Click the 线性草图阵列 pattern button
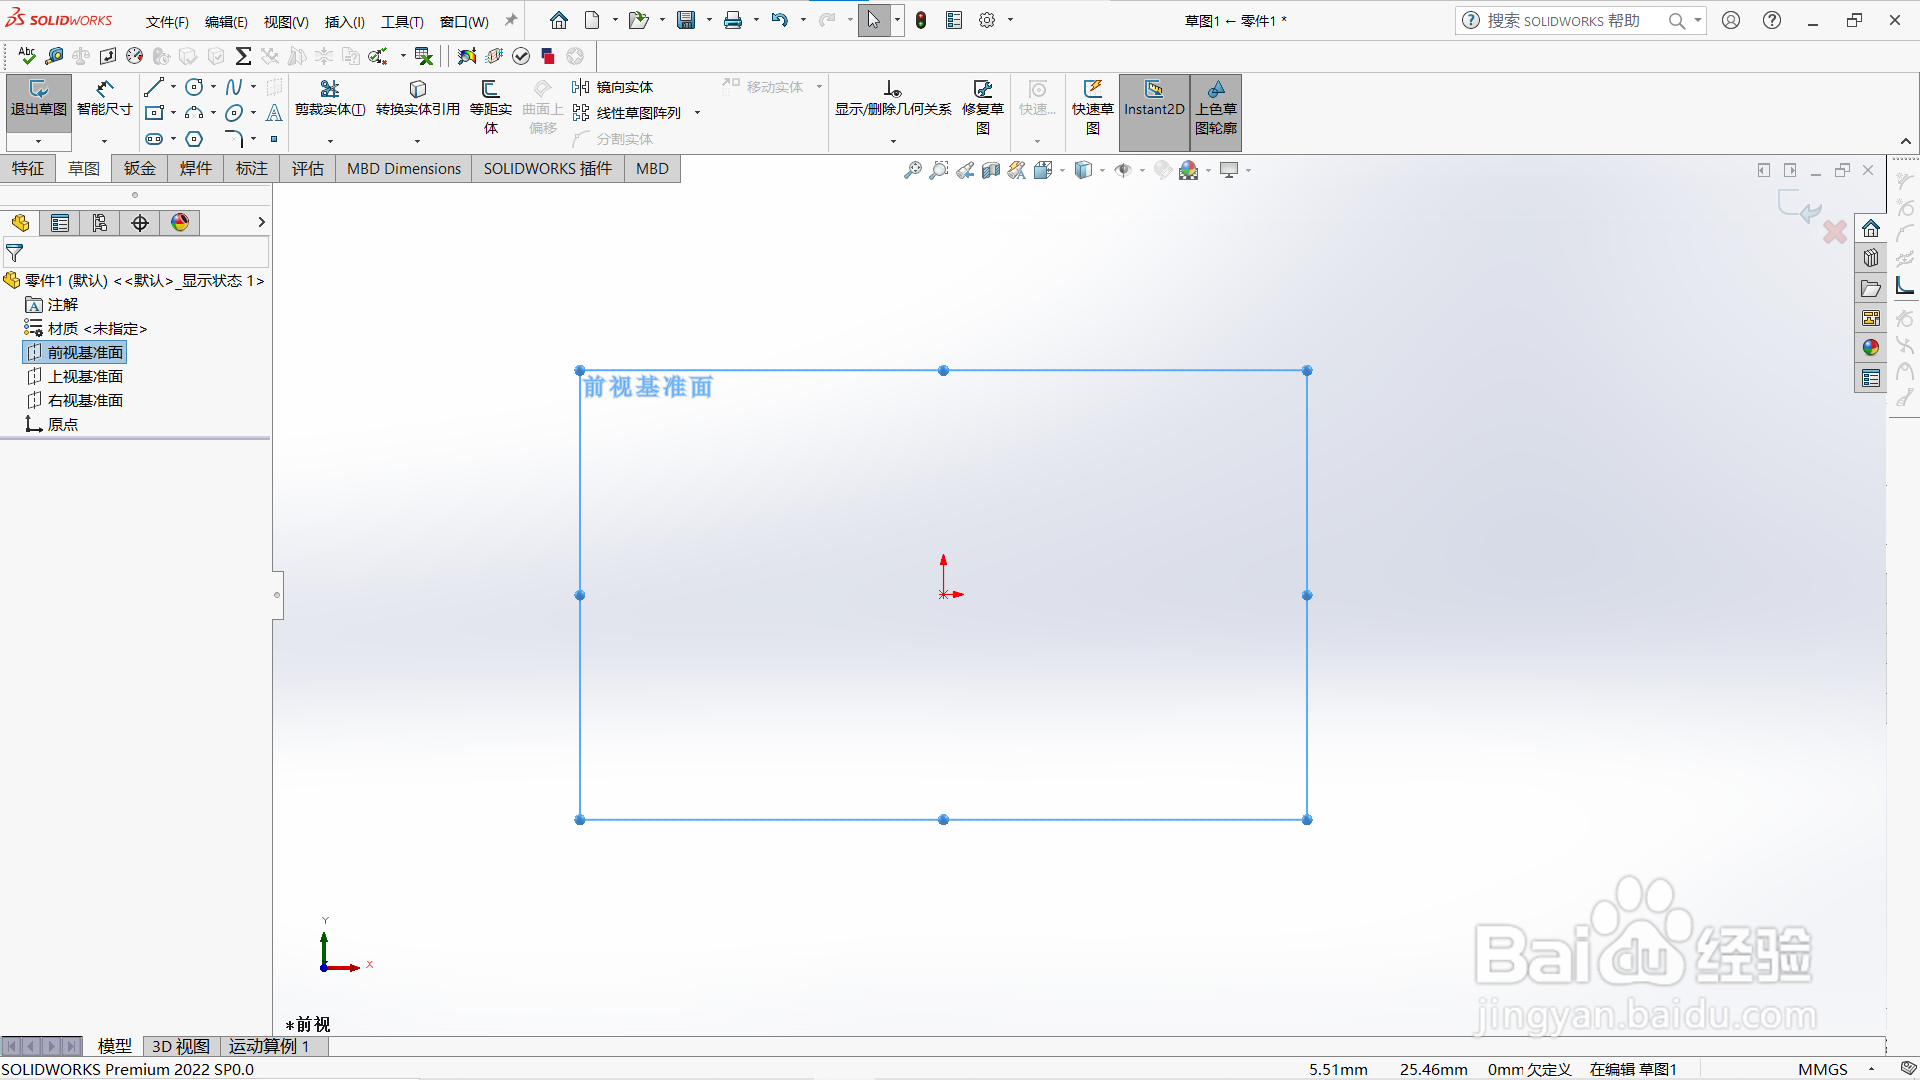Viewport: 1920px width, 1080px height. point(627,113)
